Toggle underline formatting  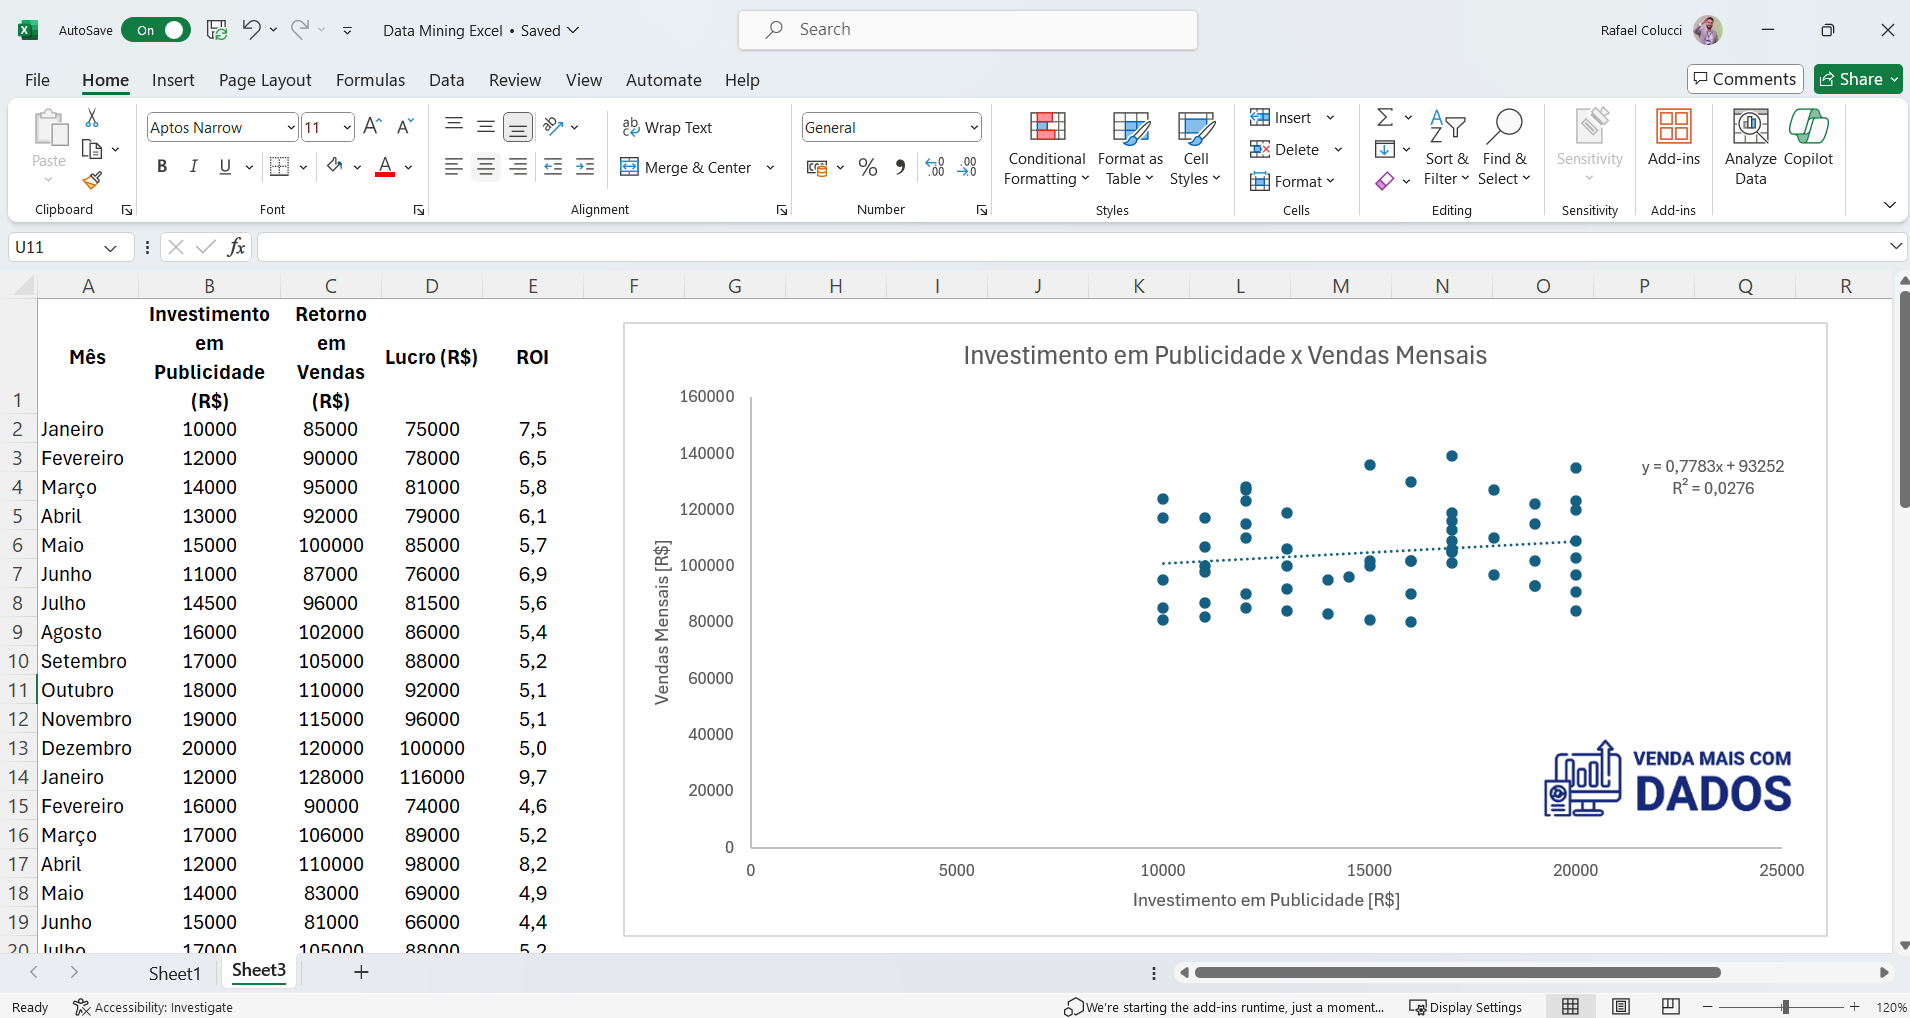pos(225,166)
